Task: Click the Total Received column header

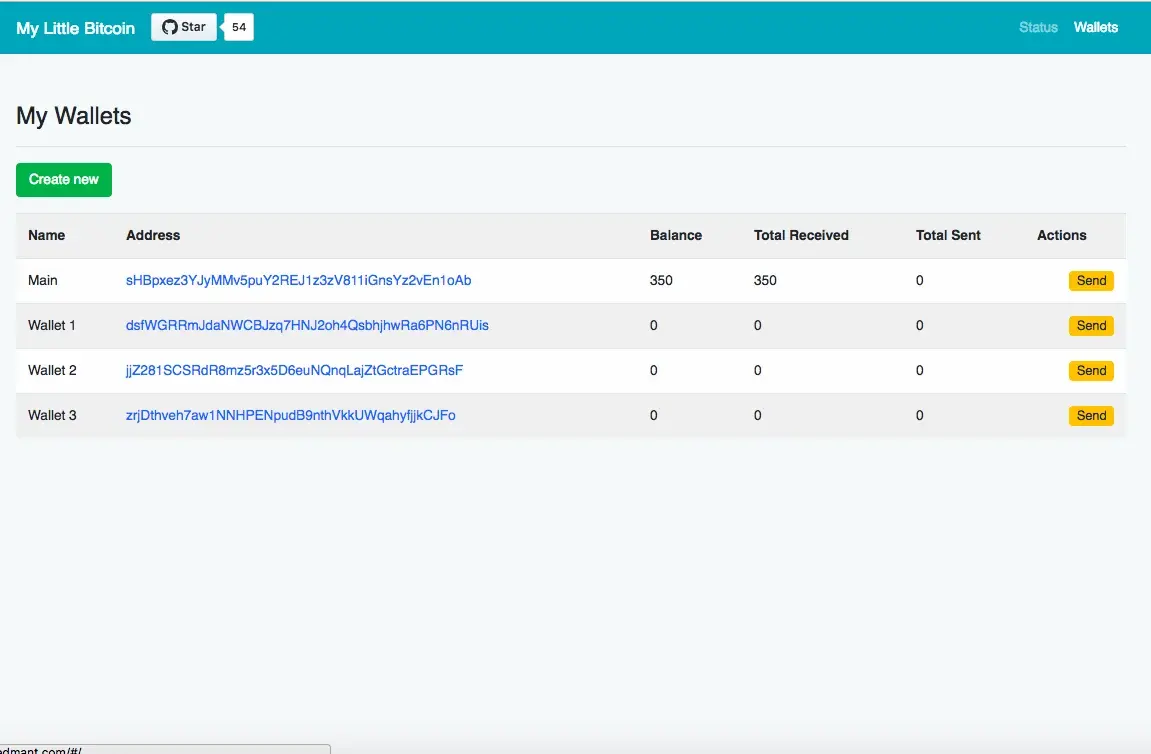Action: coord(801,236)
